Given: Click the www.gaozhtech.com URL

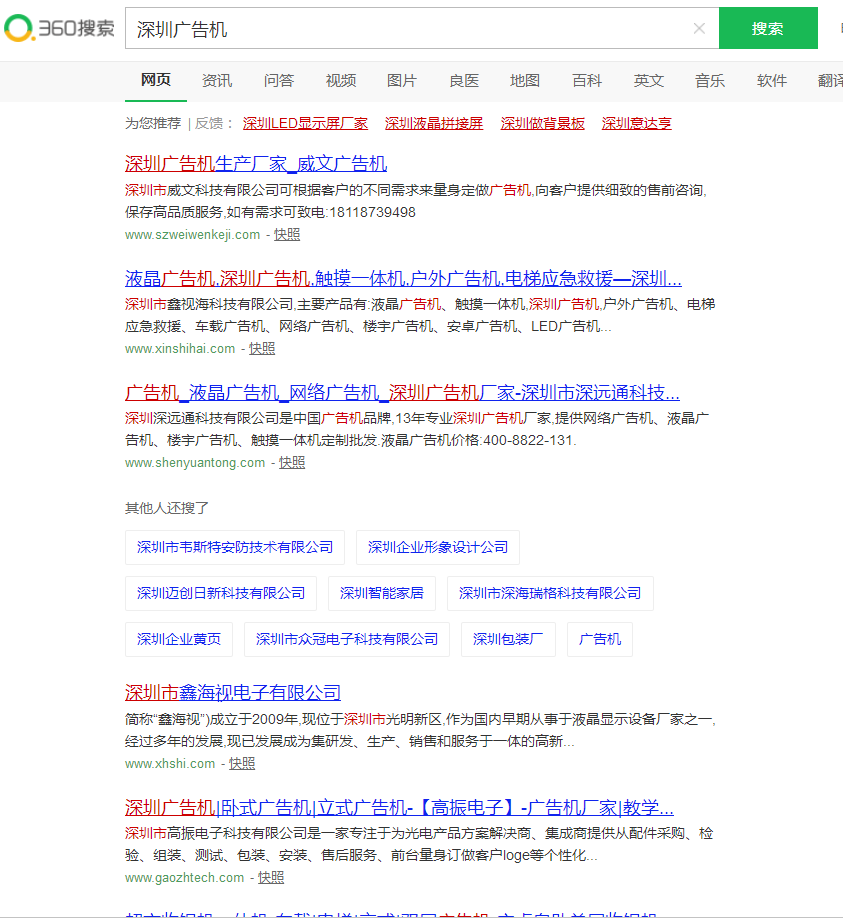Looking at the screenshot, I should point(184,878).
